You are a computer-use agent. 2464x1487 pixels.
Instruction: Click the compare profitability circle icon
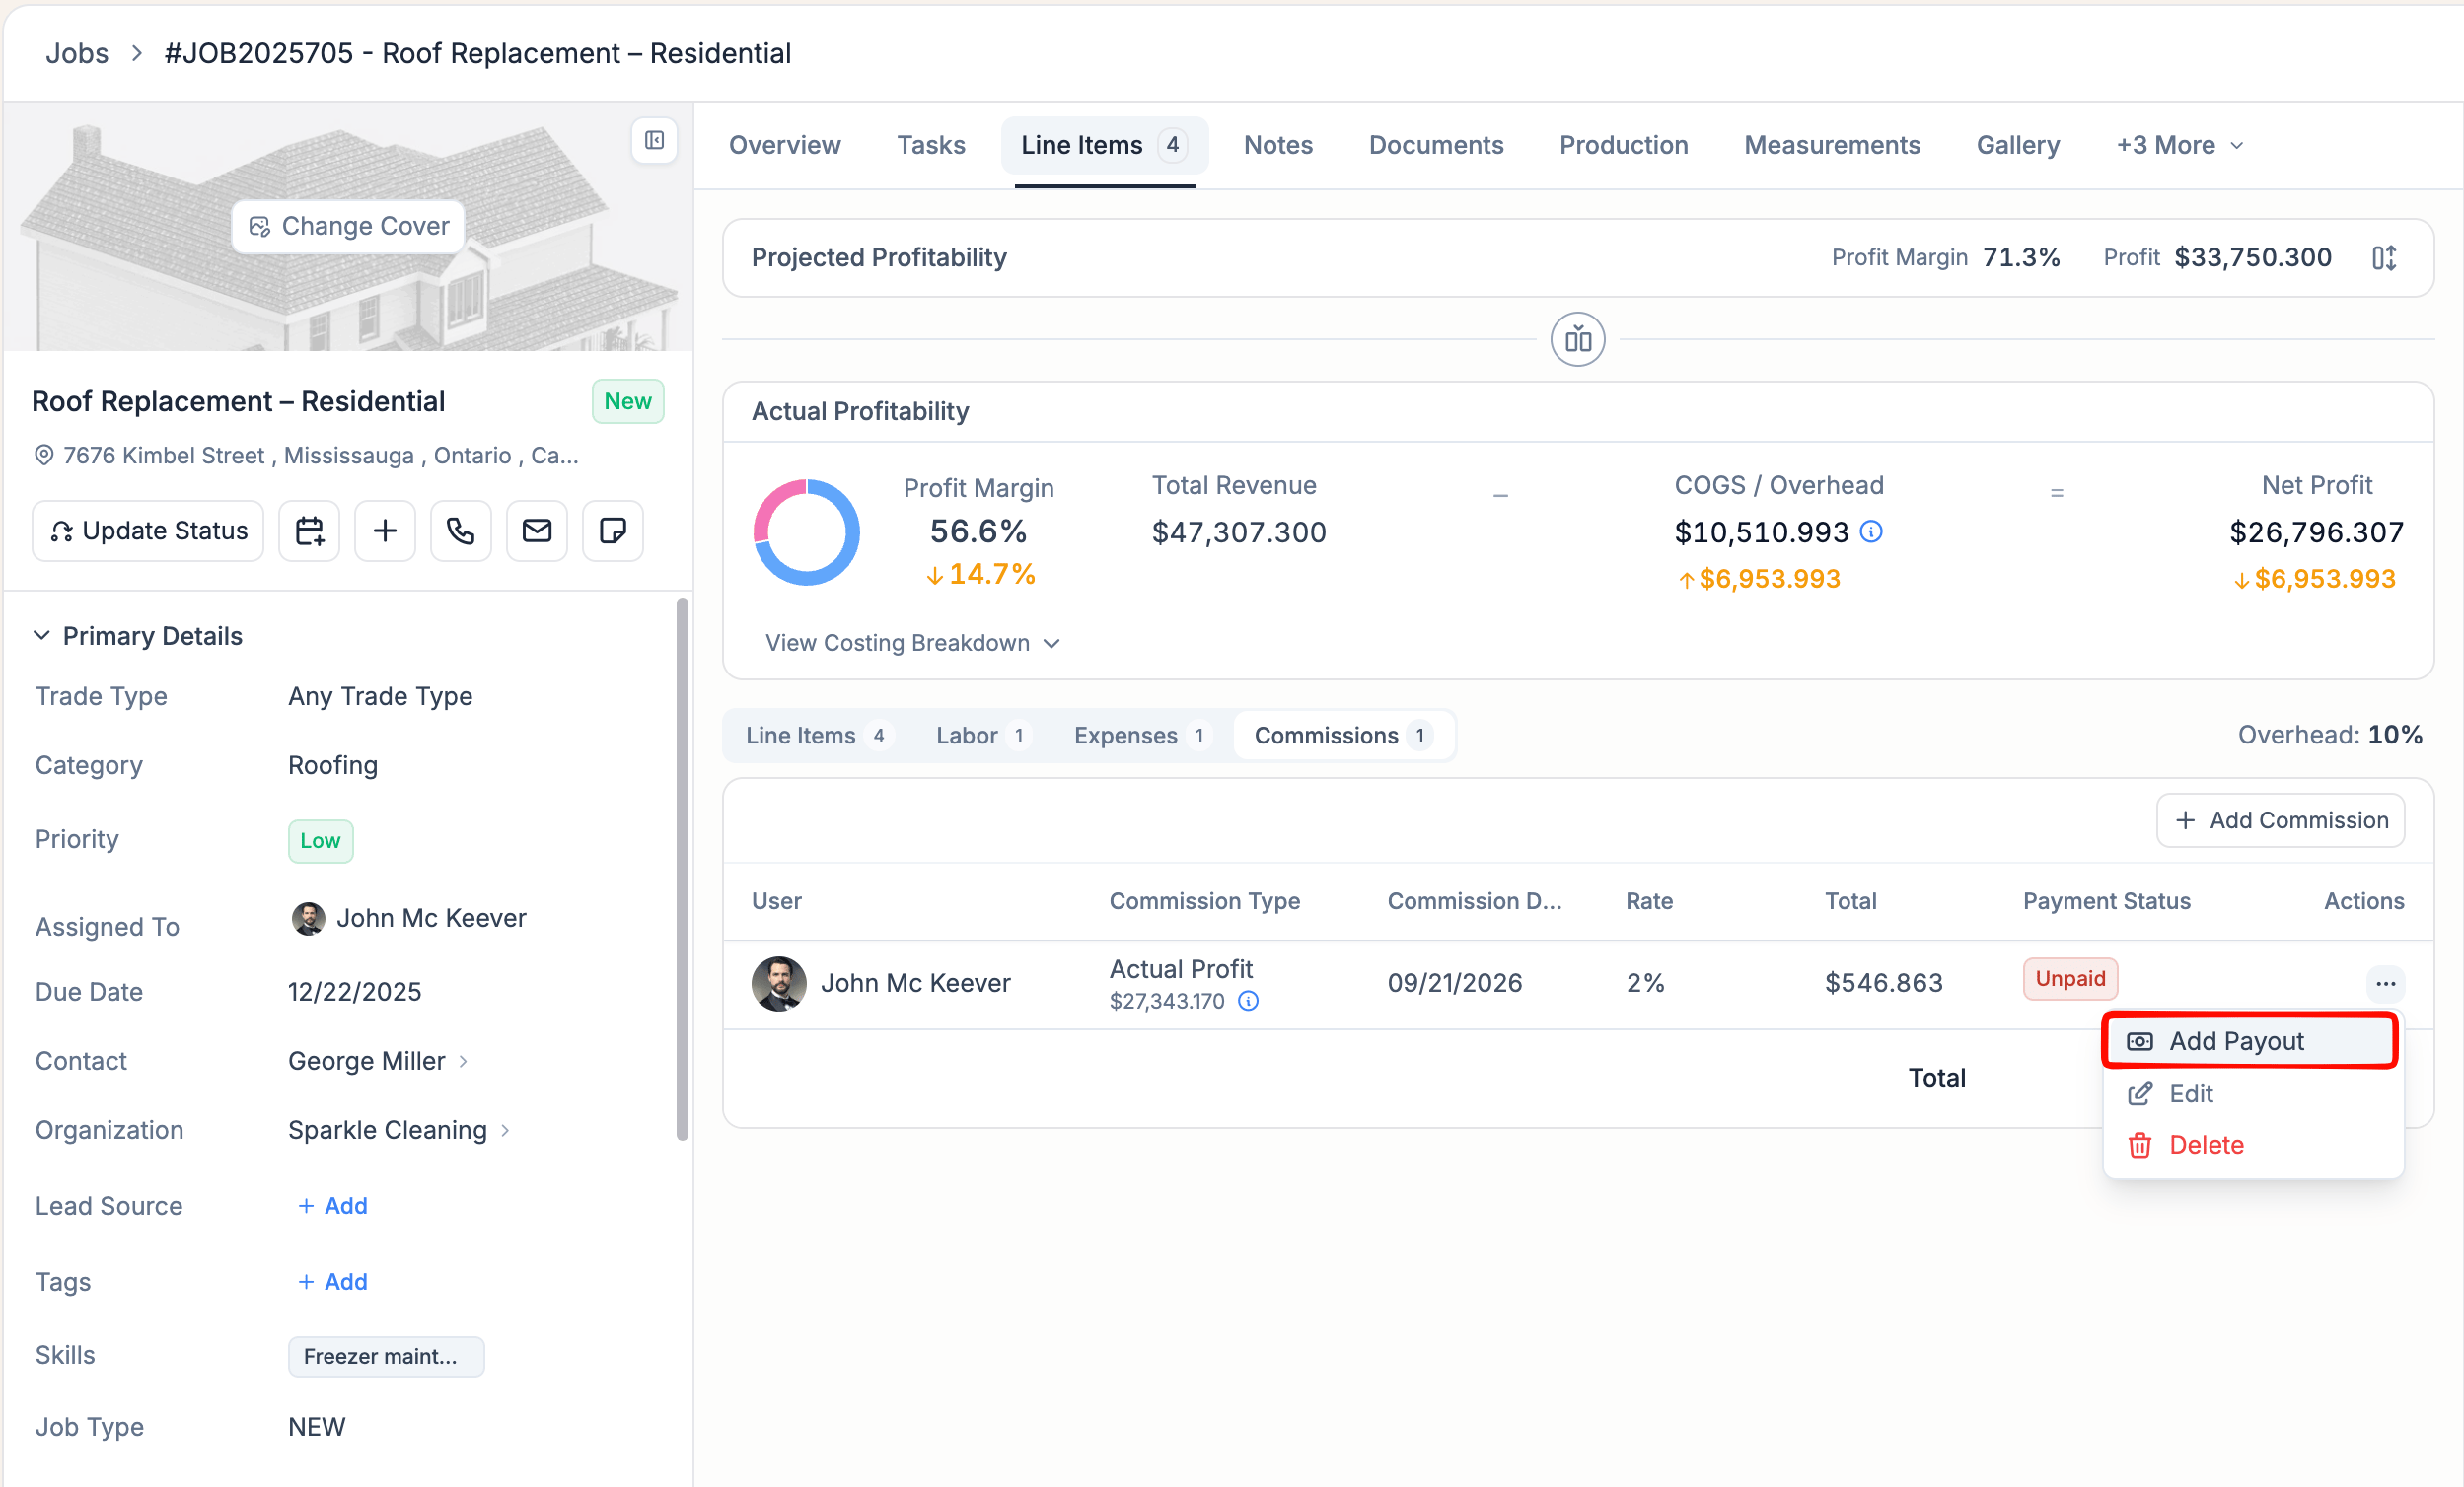[x=1578, y=340]
